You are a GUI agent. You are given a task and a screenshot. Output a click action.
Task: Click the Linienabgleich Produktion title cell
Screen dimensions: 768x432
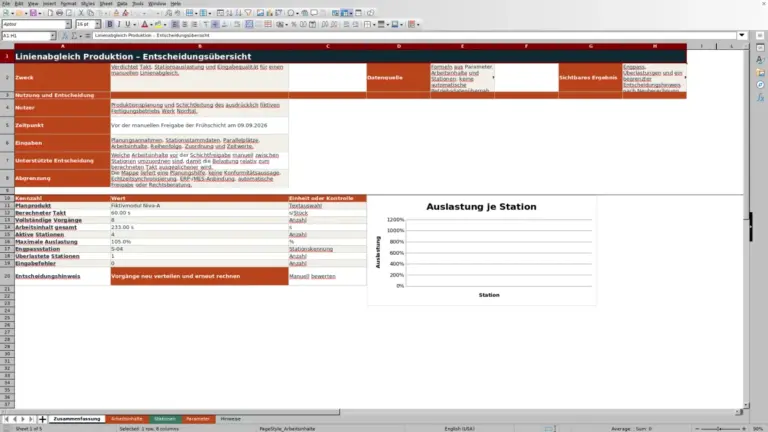click(x=350, y=56)
